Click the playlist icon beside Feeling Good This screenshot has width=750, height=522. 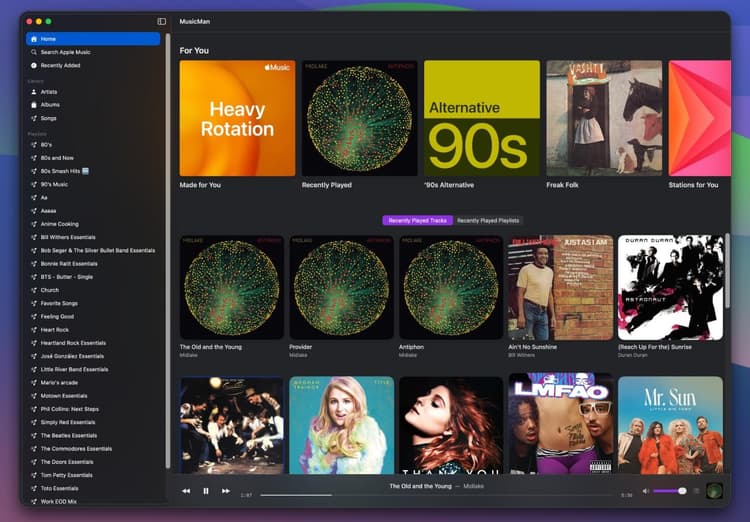click(x=34, y=317)
